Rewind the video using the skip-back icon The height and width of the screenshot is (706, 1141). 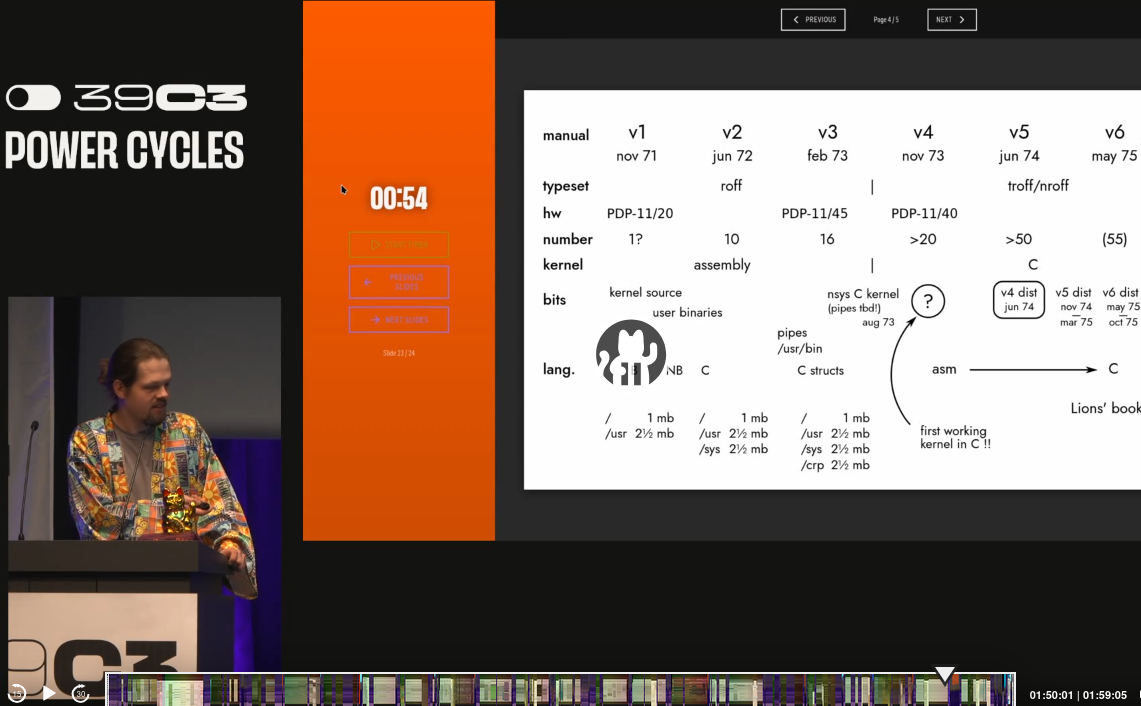tap(17, 692)
